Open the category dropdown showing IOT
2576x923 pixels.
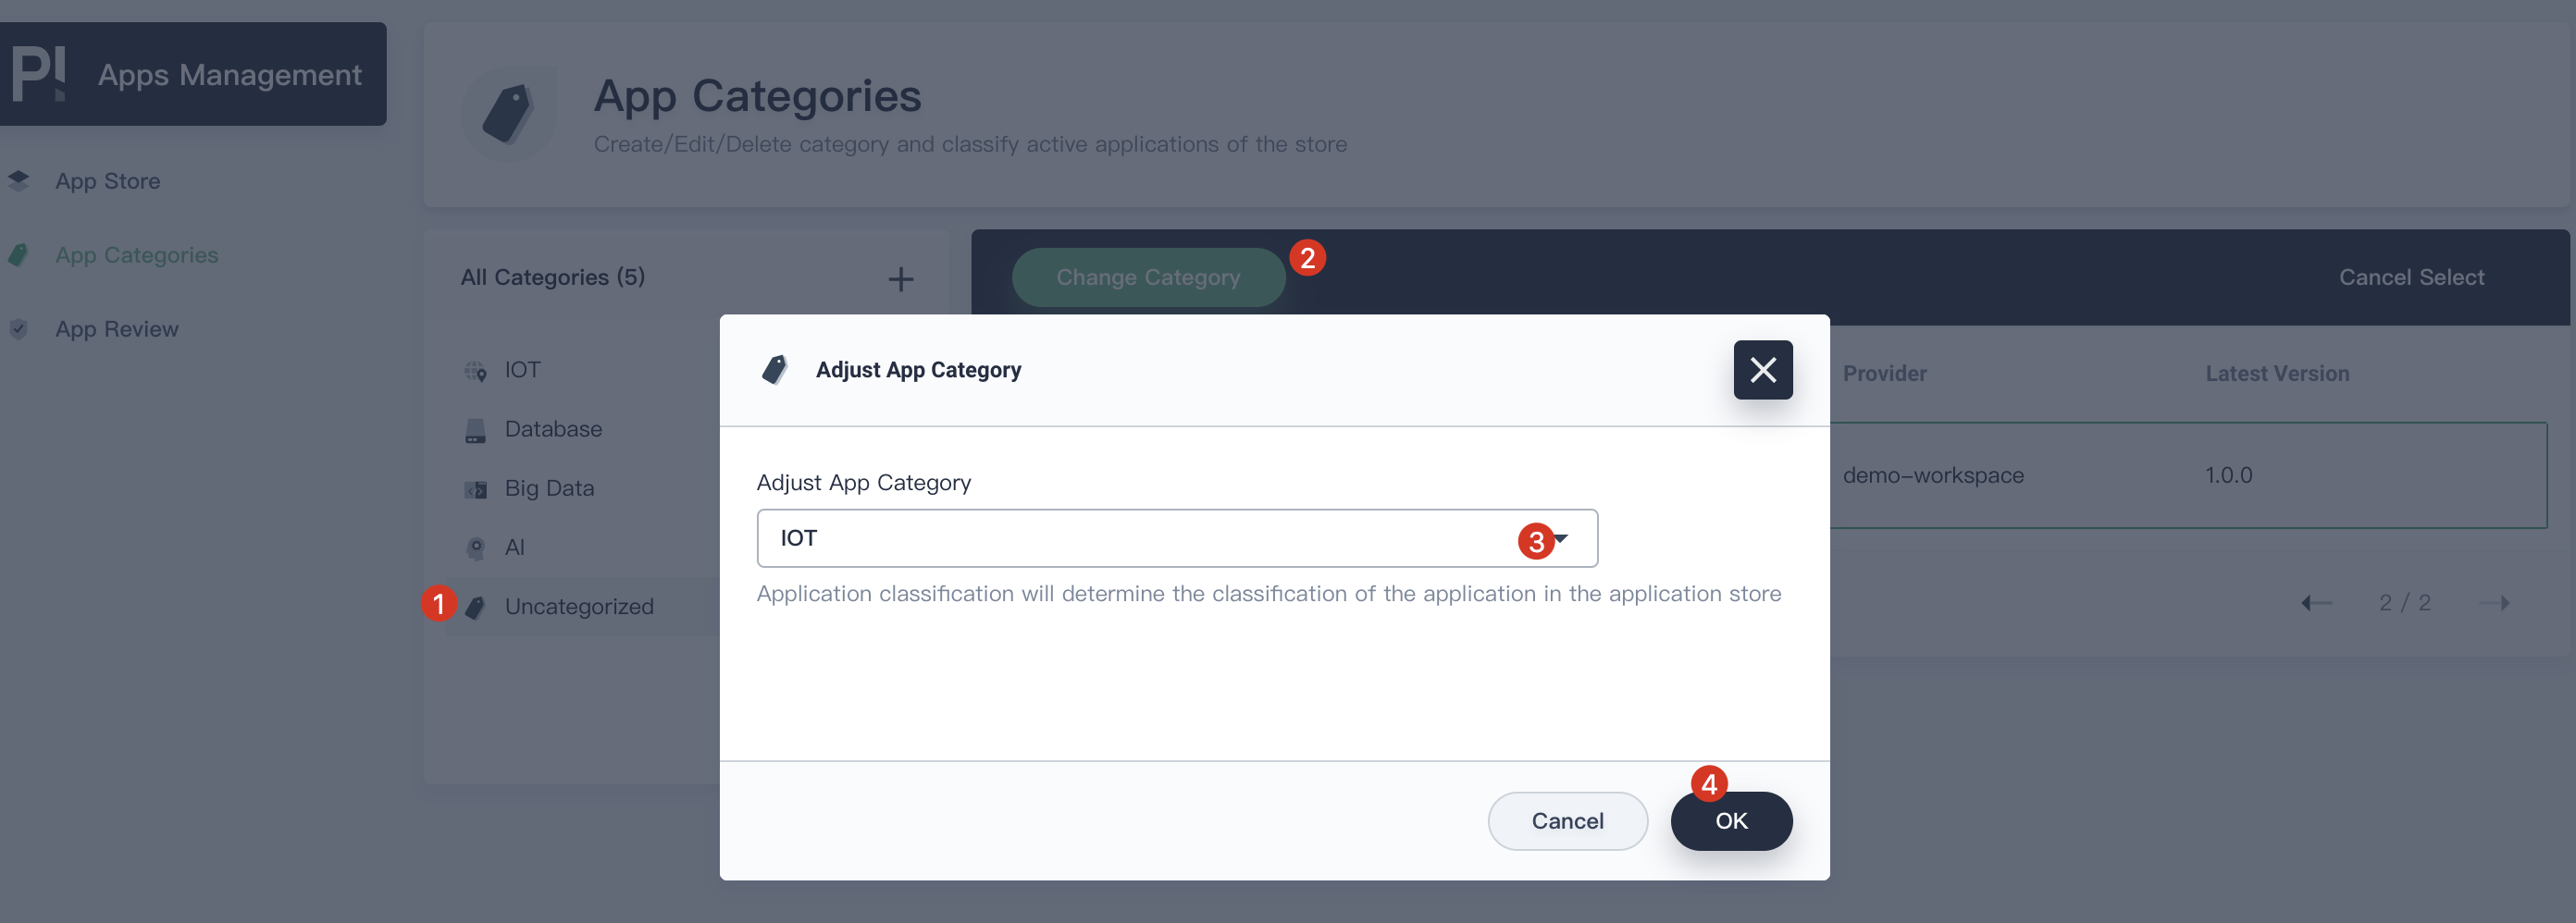[x=1177, y=538]
